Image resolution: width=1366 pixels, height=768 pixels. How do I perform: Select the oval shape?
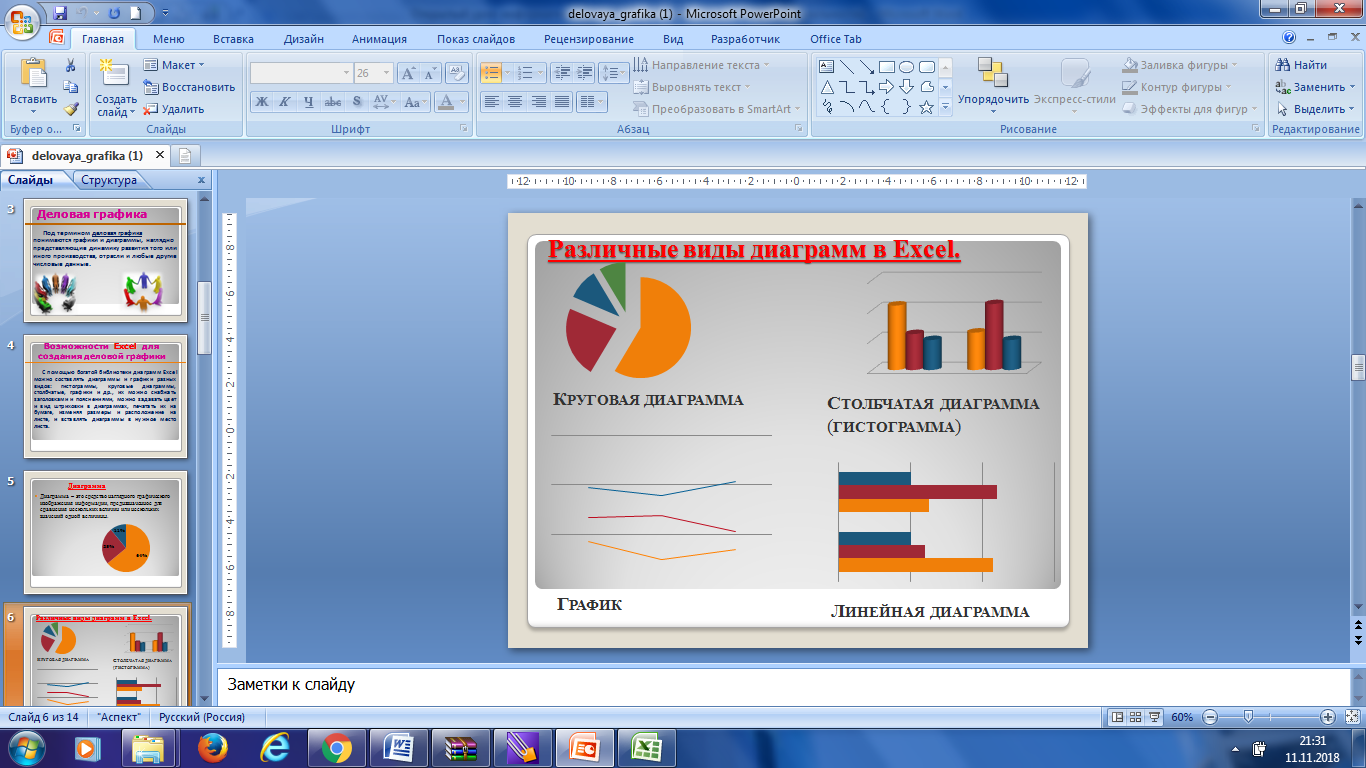pyautogui.click(x=906, y=67)
